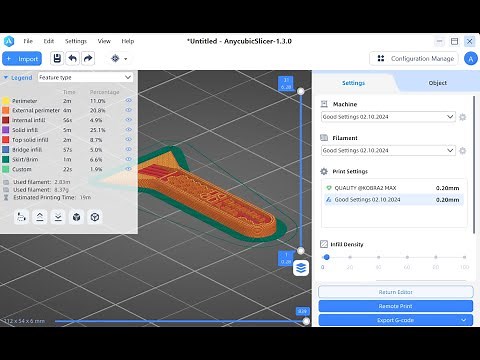Click the 3D cube view icon
The width and height of the screenshot is (480, 360).
pos(76,217)
